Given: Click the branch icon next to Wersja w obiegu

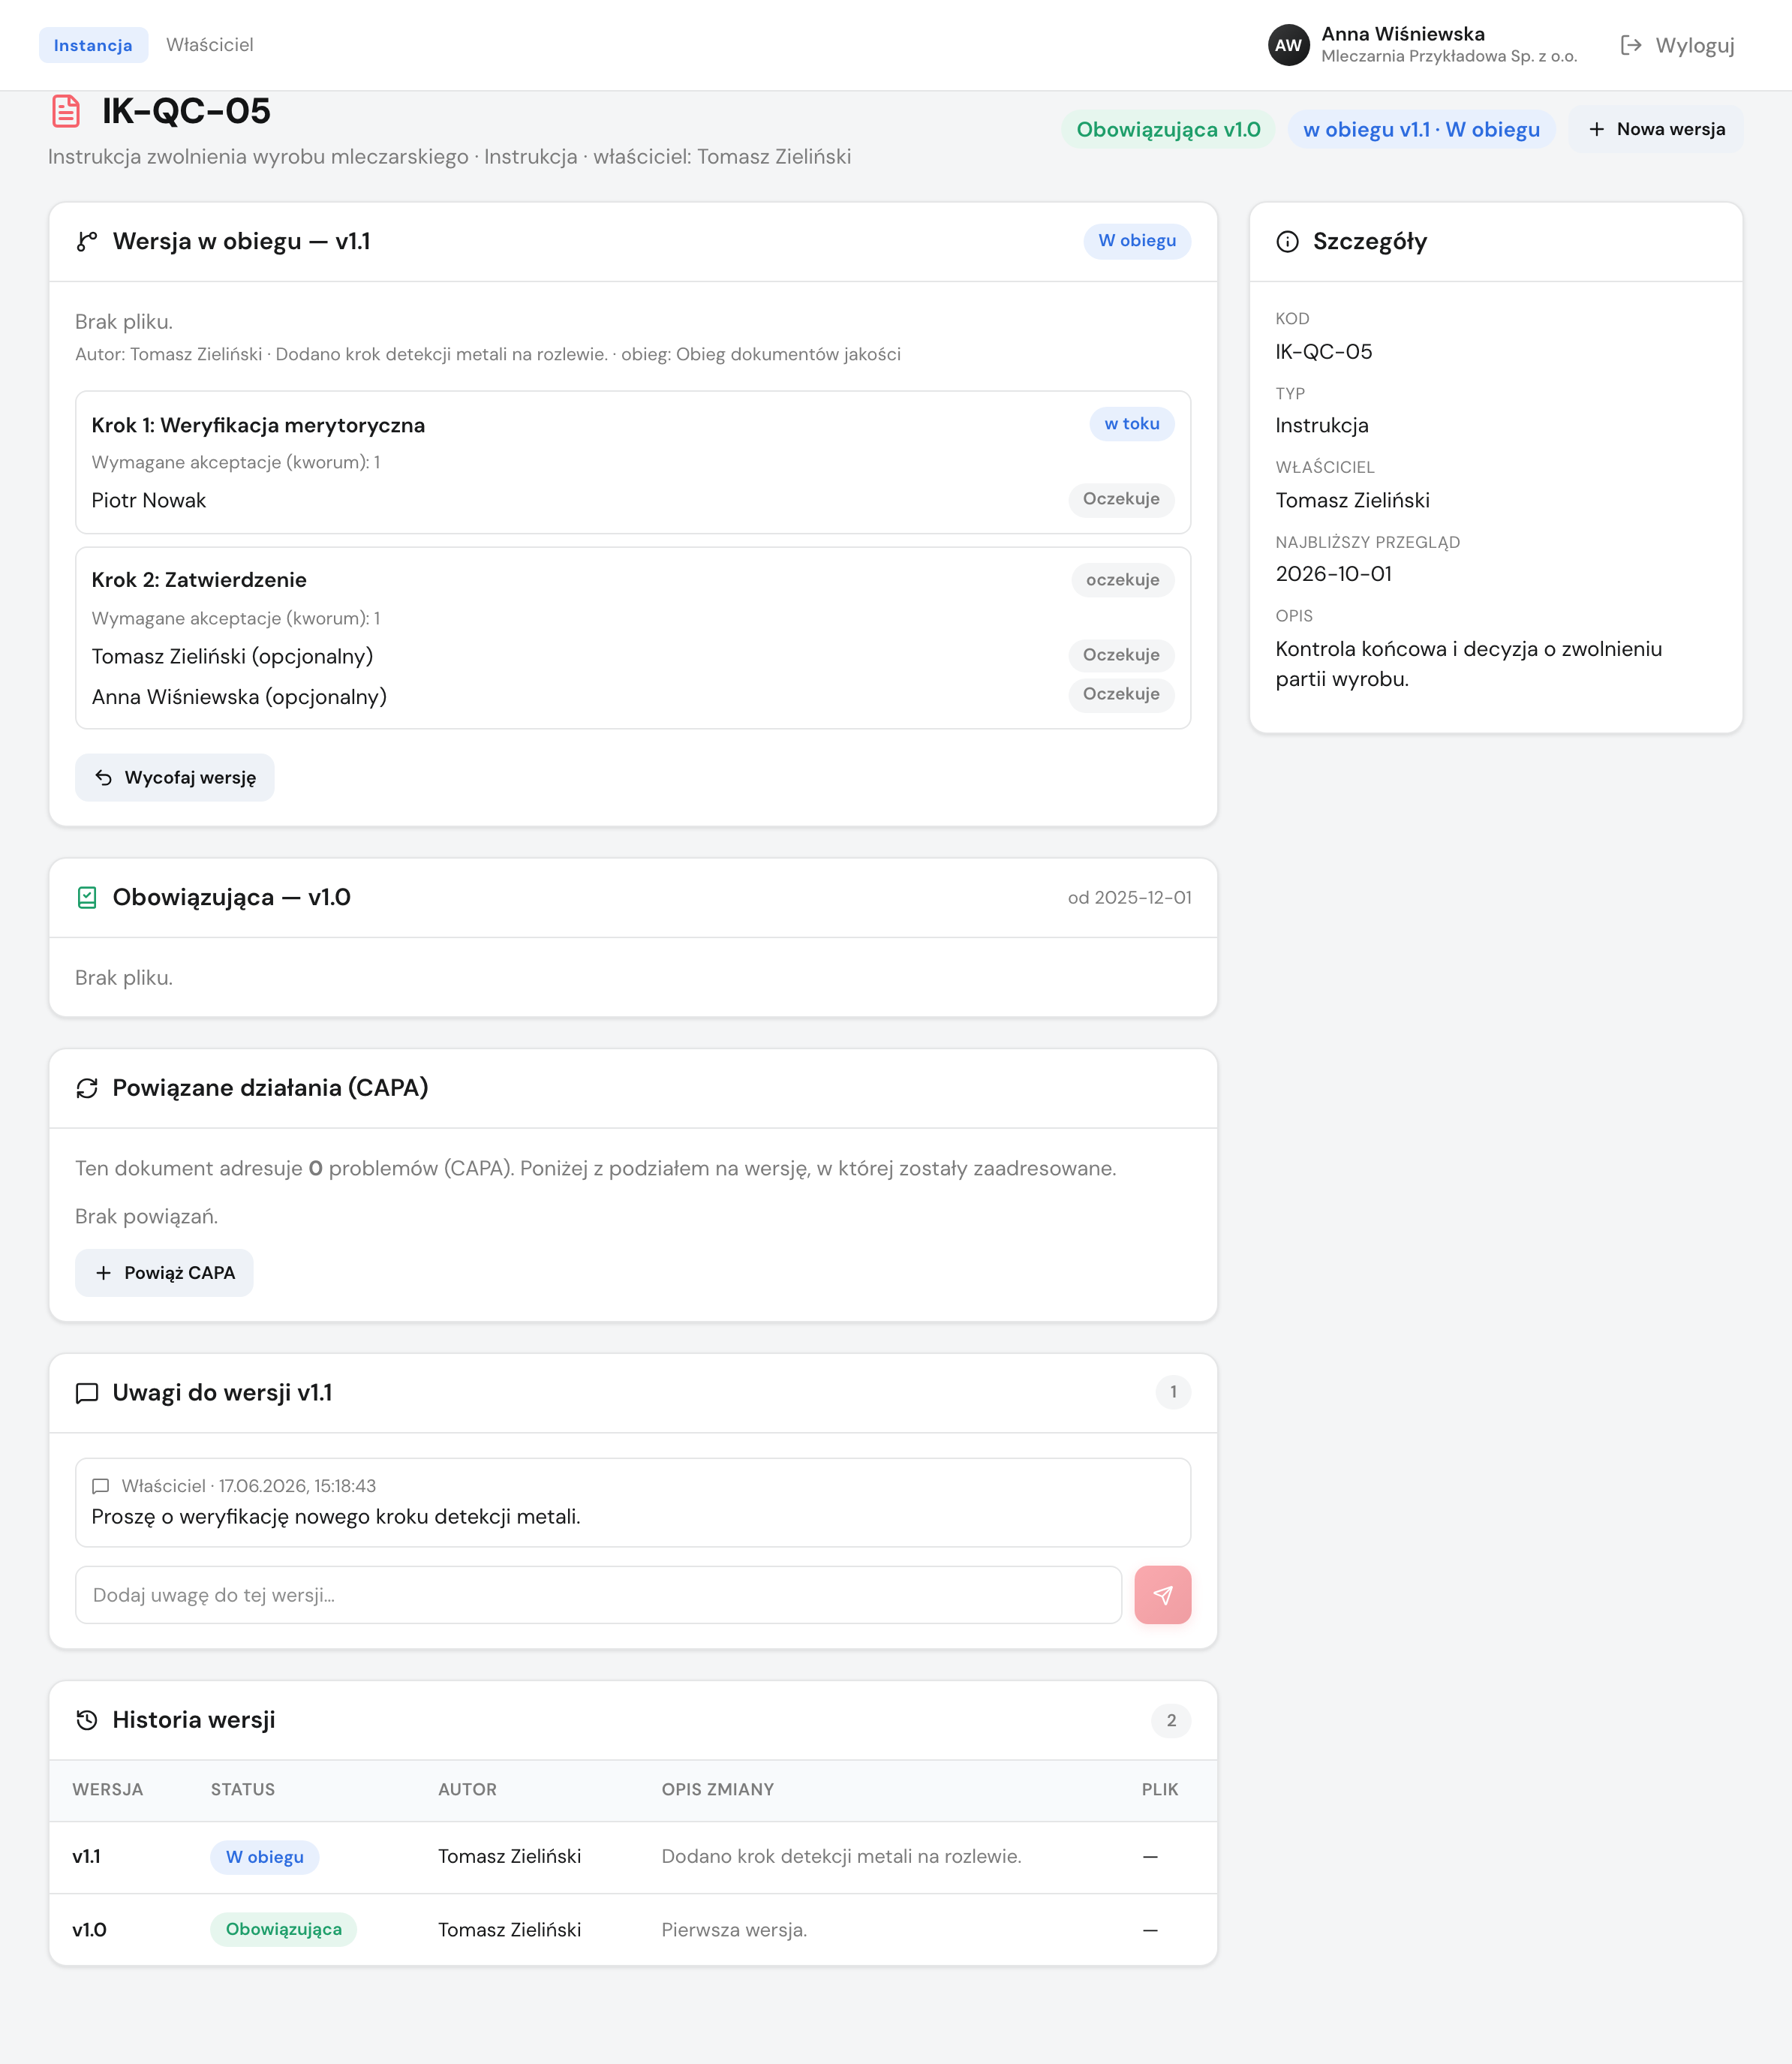Looking at the screenshot, I should pyautogui.click(x=87, y=242).
